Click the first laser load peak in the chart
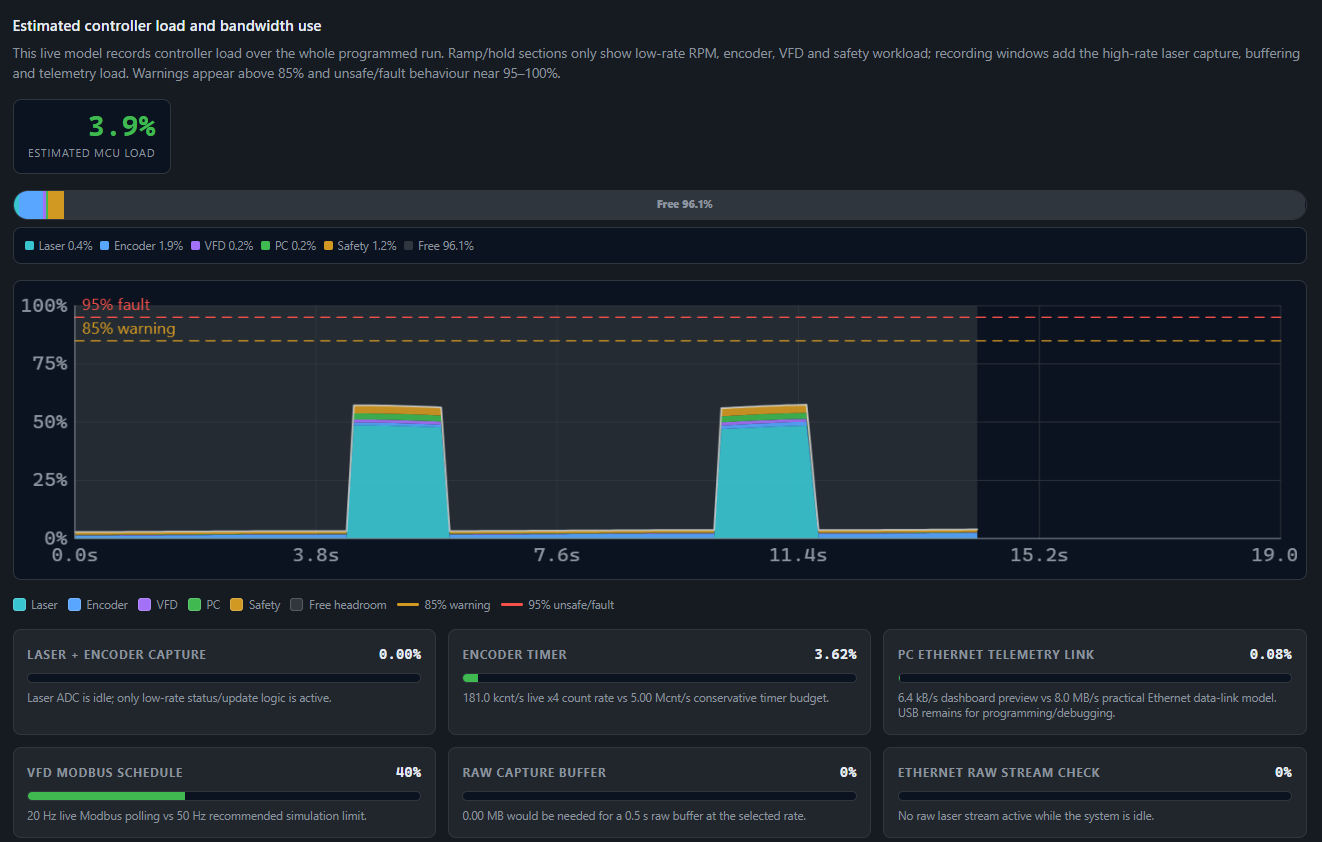Image resolution: width=1322 pixels, height=842 pixels. tap(397, 472)
